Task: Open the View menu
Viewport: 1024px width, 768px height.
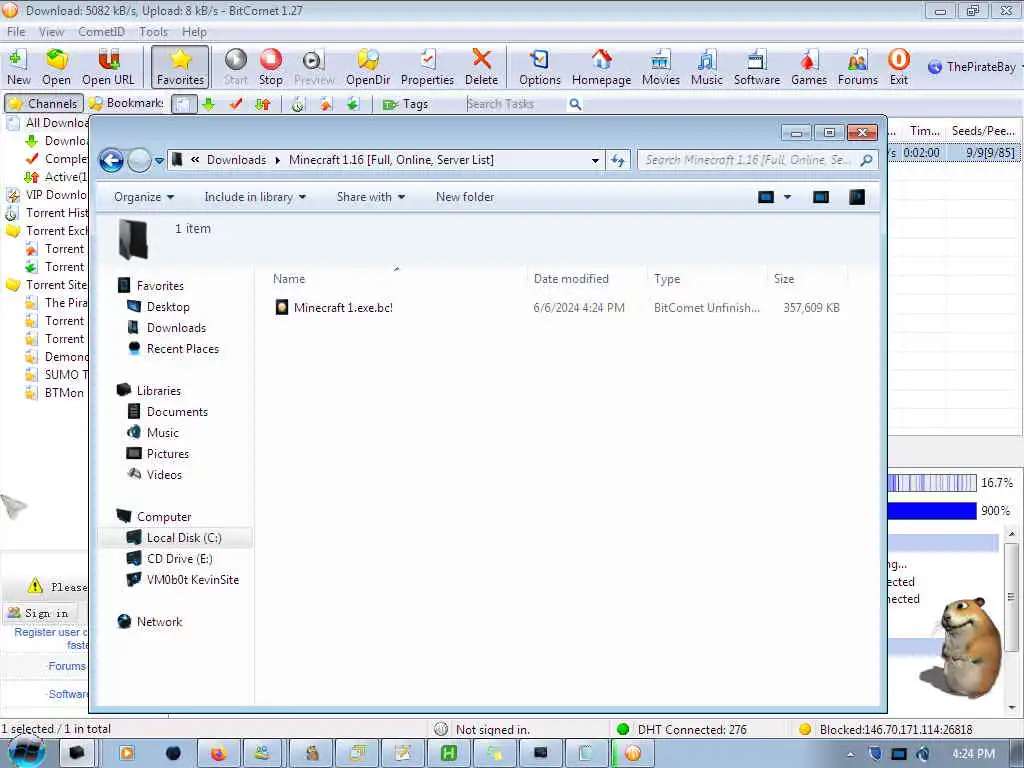Action: [51, 31]
